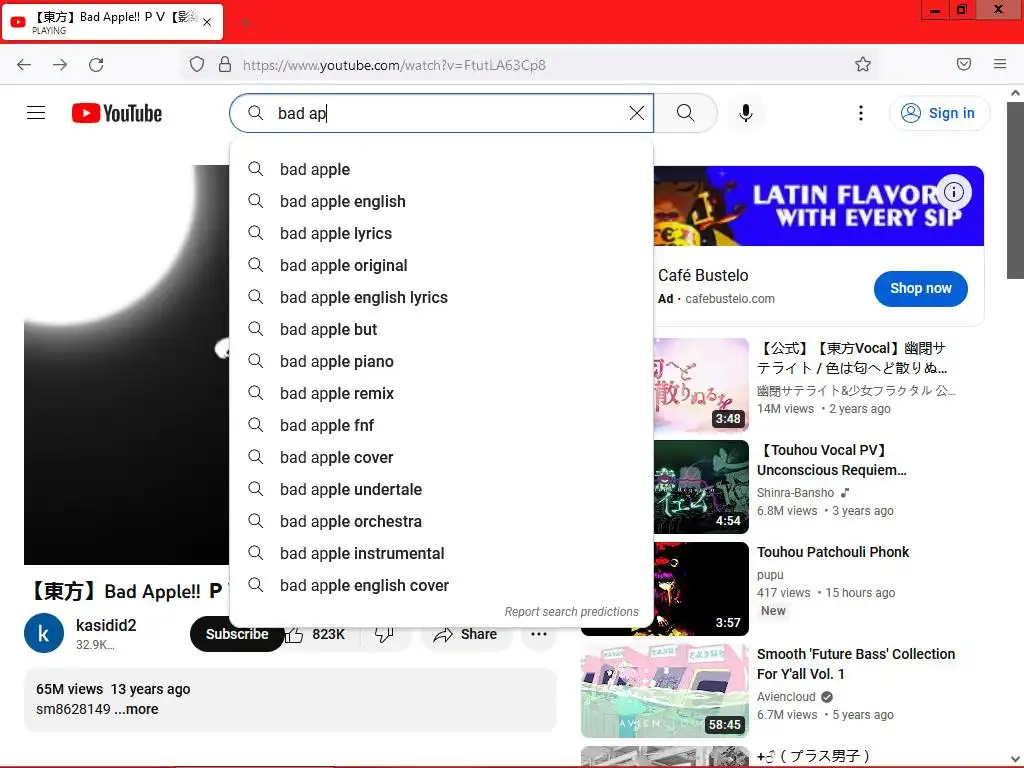View tracking protection shield info
The width and height of the screenshot is (1024, 768).
click(x=197, y=65)
